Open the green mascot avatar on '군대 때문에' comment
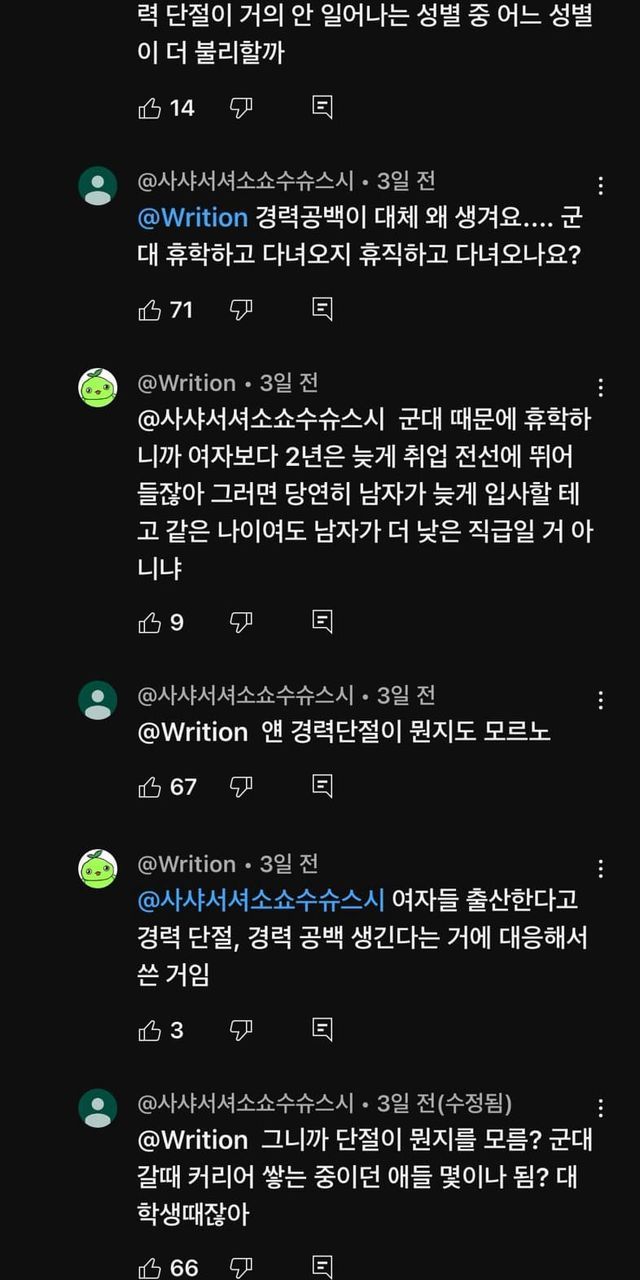The image size is (640, 1280). tap(98, 387)
